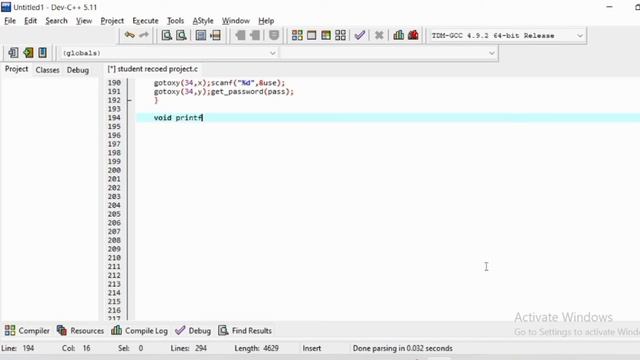The height and width of the screenshot is (360, 640).
Task: Click line number 210 in gutter
Action: click(x=114, y=258)
